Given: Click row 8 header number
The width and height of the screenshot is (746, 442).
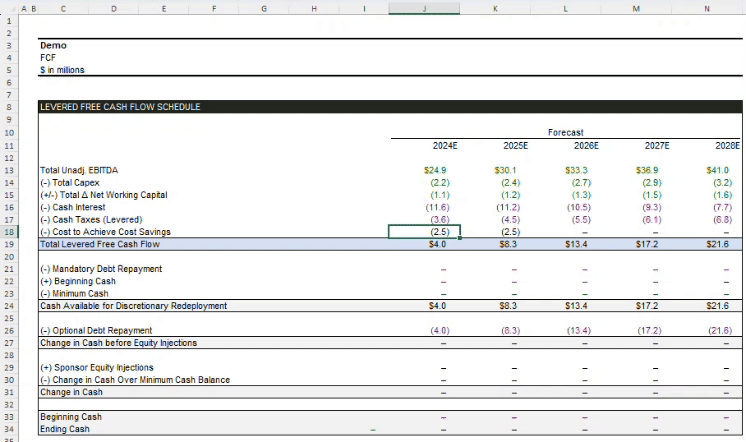Looking at the screenshot, I should (9, 106).
